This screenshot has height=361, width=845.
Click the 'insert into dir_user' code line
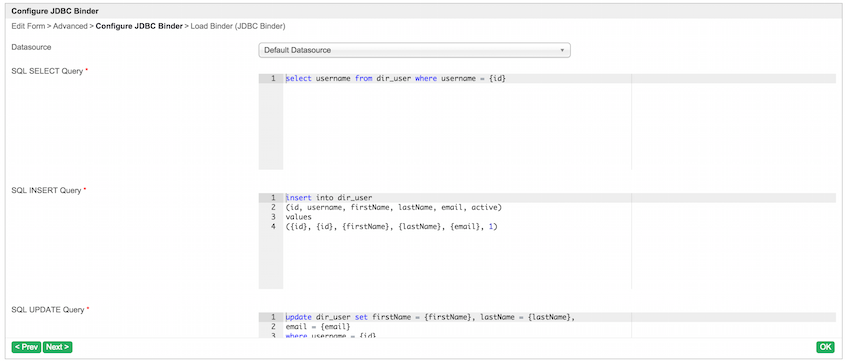pyautogui.click(x=329, y=198)
